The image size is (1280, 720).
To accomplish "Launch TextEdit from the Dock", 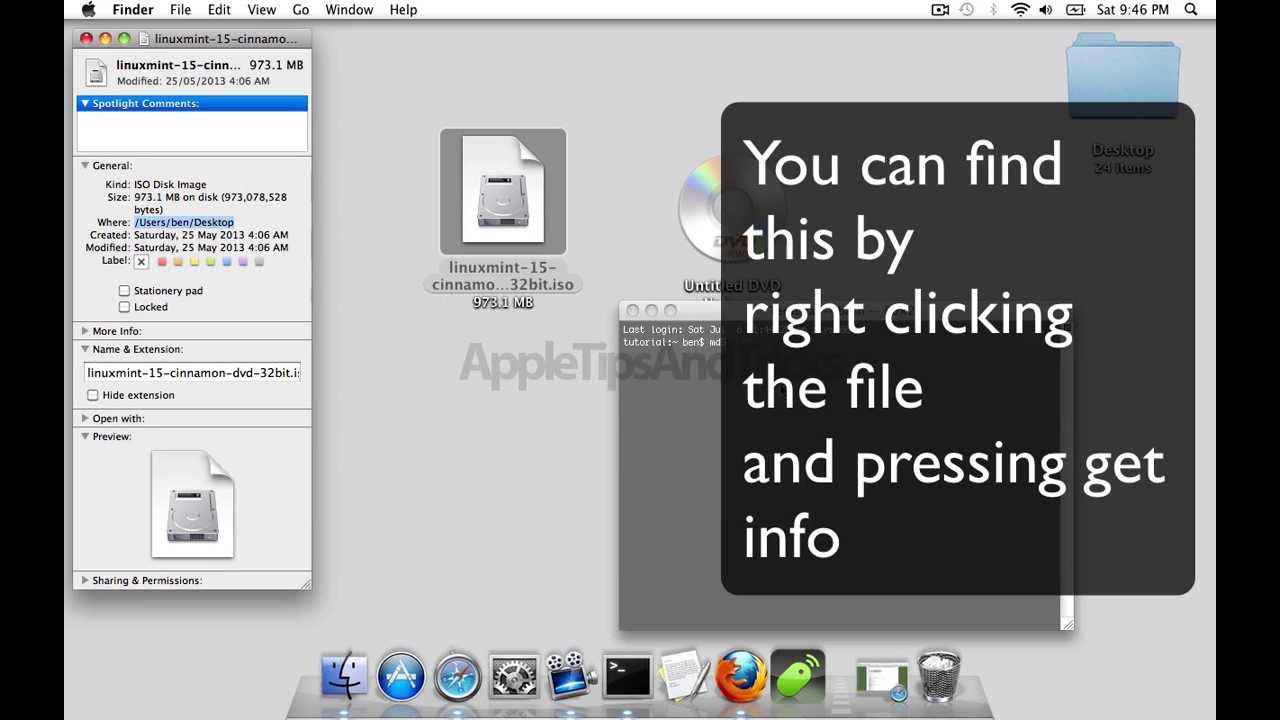I will (684, 676).
